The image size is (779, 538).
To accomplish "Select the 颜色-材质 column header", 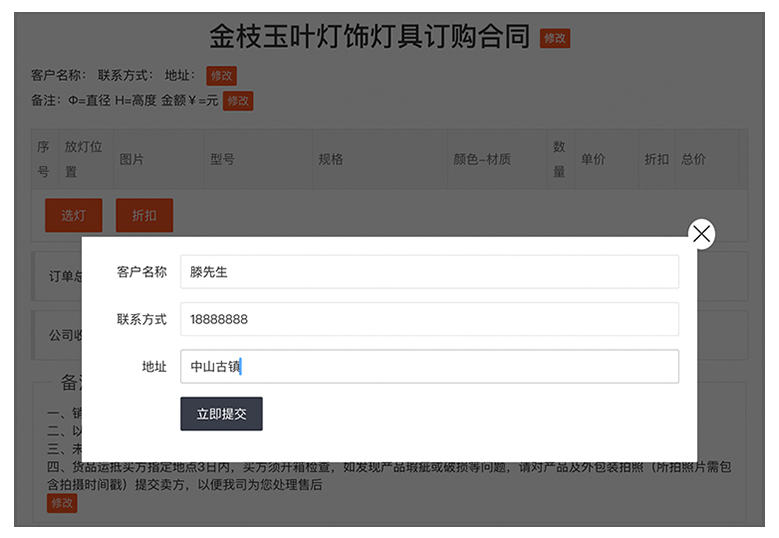I will 482,159.
